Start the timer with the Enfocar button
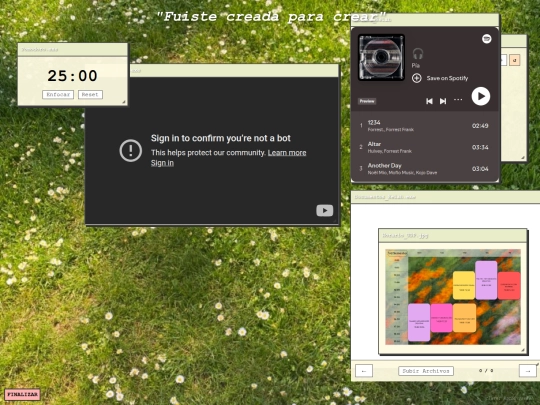The width and height of the screenshot is (540, 405). 58,94
